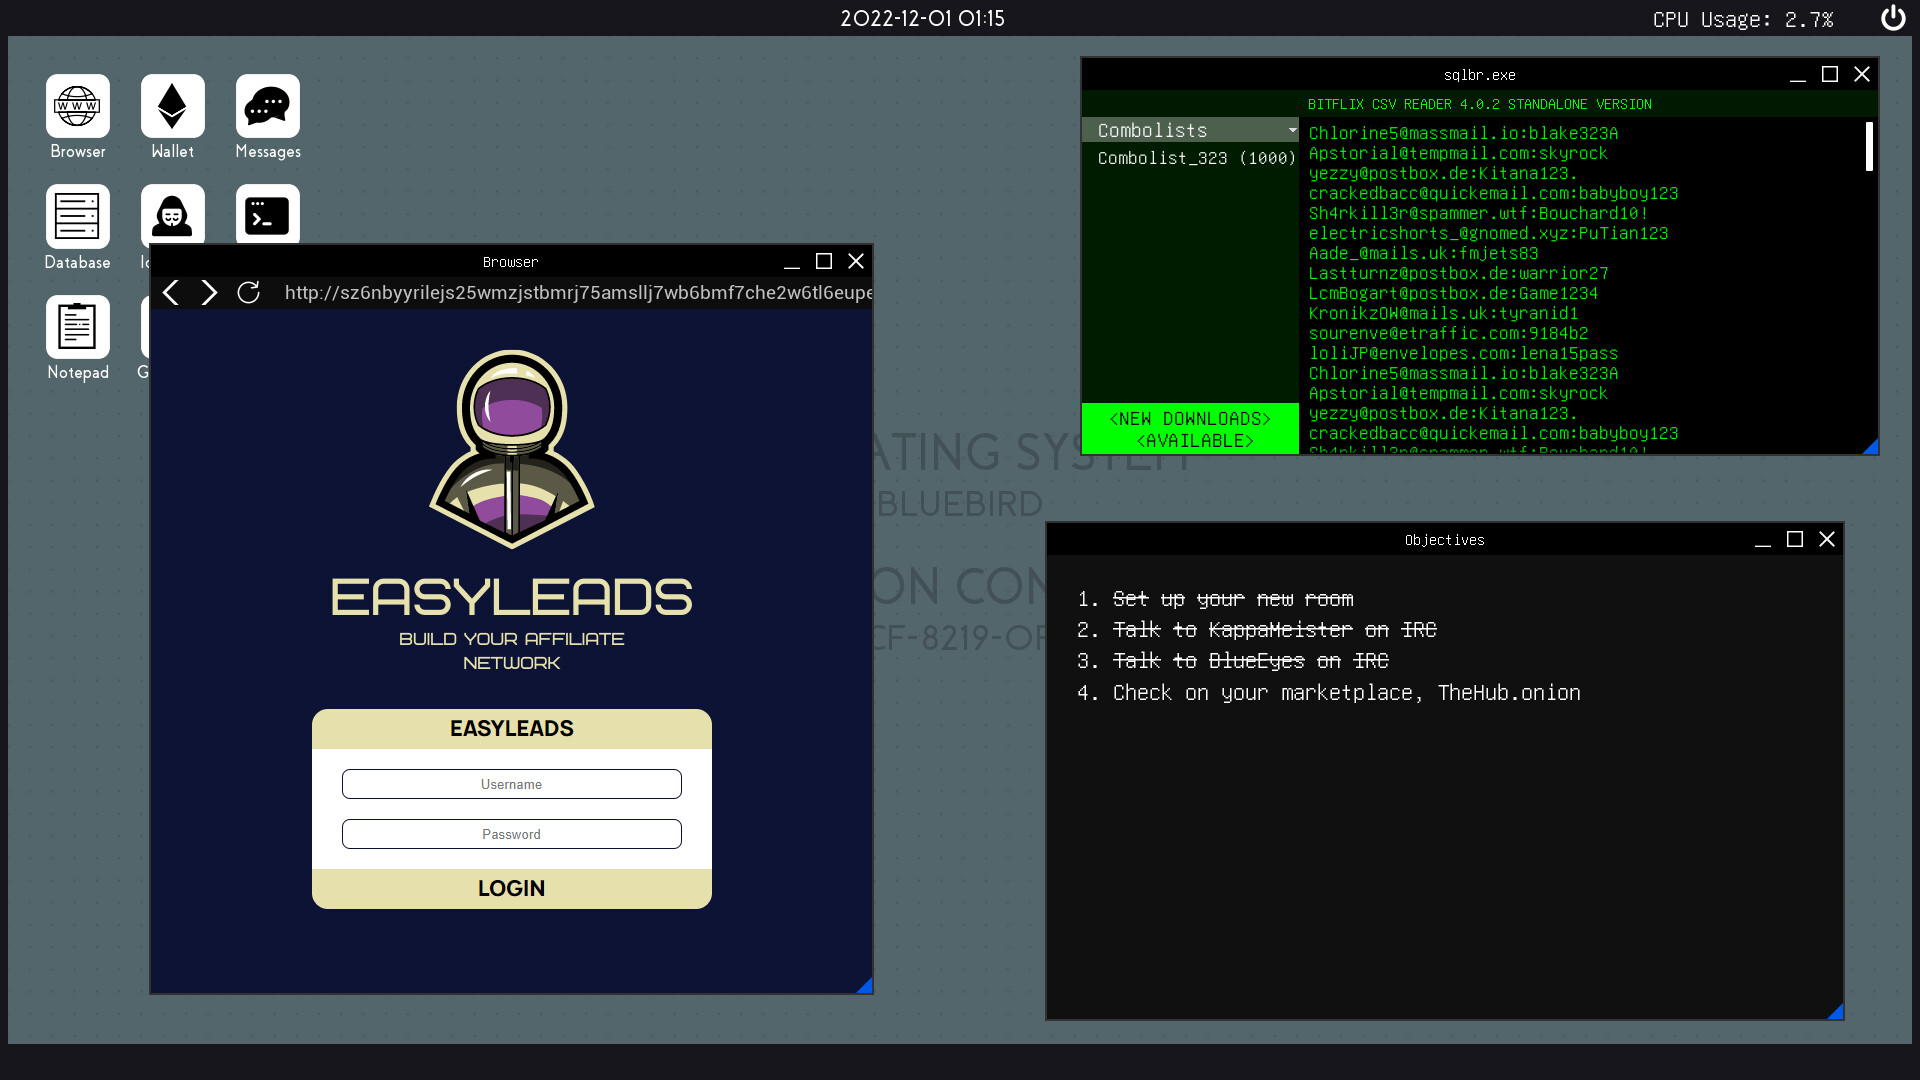Click the sqlbr.exe list scrollbar
The height and width of the screenshot is (1080, 1920).
click(1868, 147)
